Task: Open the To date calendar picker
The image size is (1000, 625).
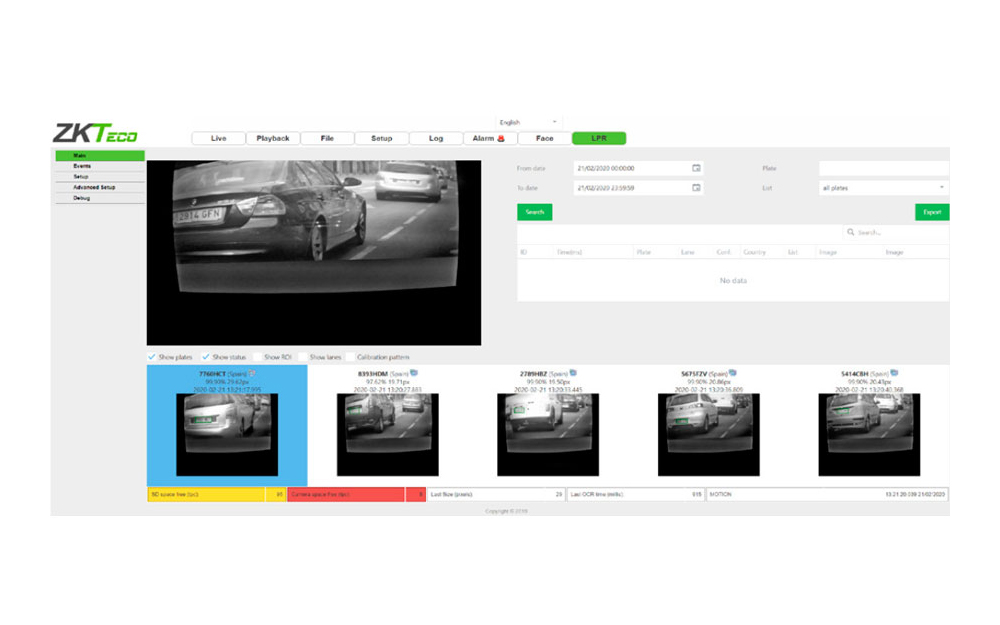Action: coord(696,188)
